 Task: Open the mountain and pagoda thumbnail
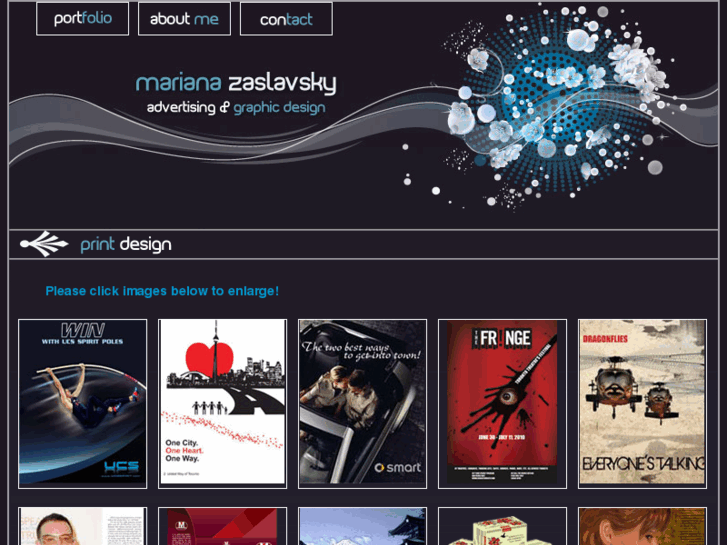click(x=363, y=526)
